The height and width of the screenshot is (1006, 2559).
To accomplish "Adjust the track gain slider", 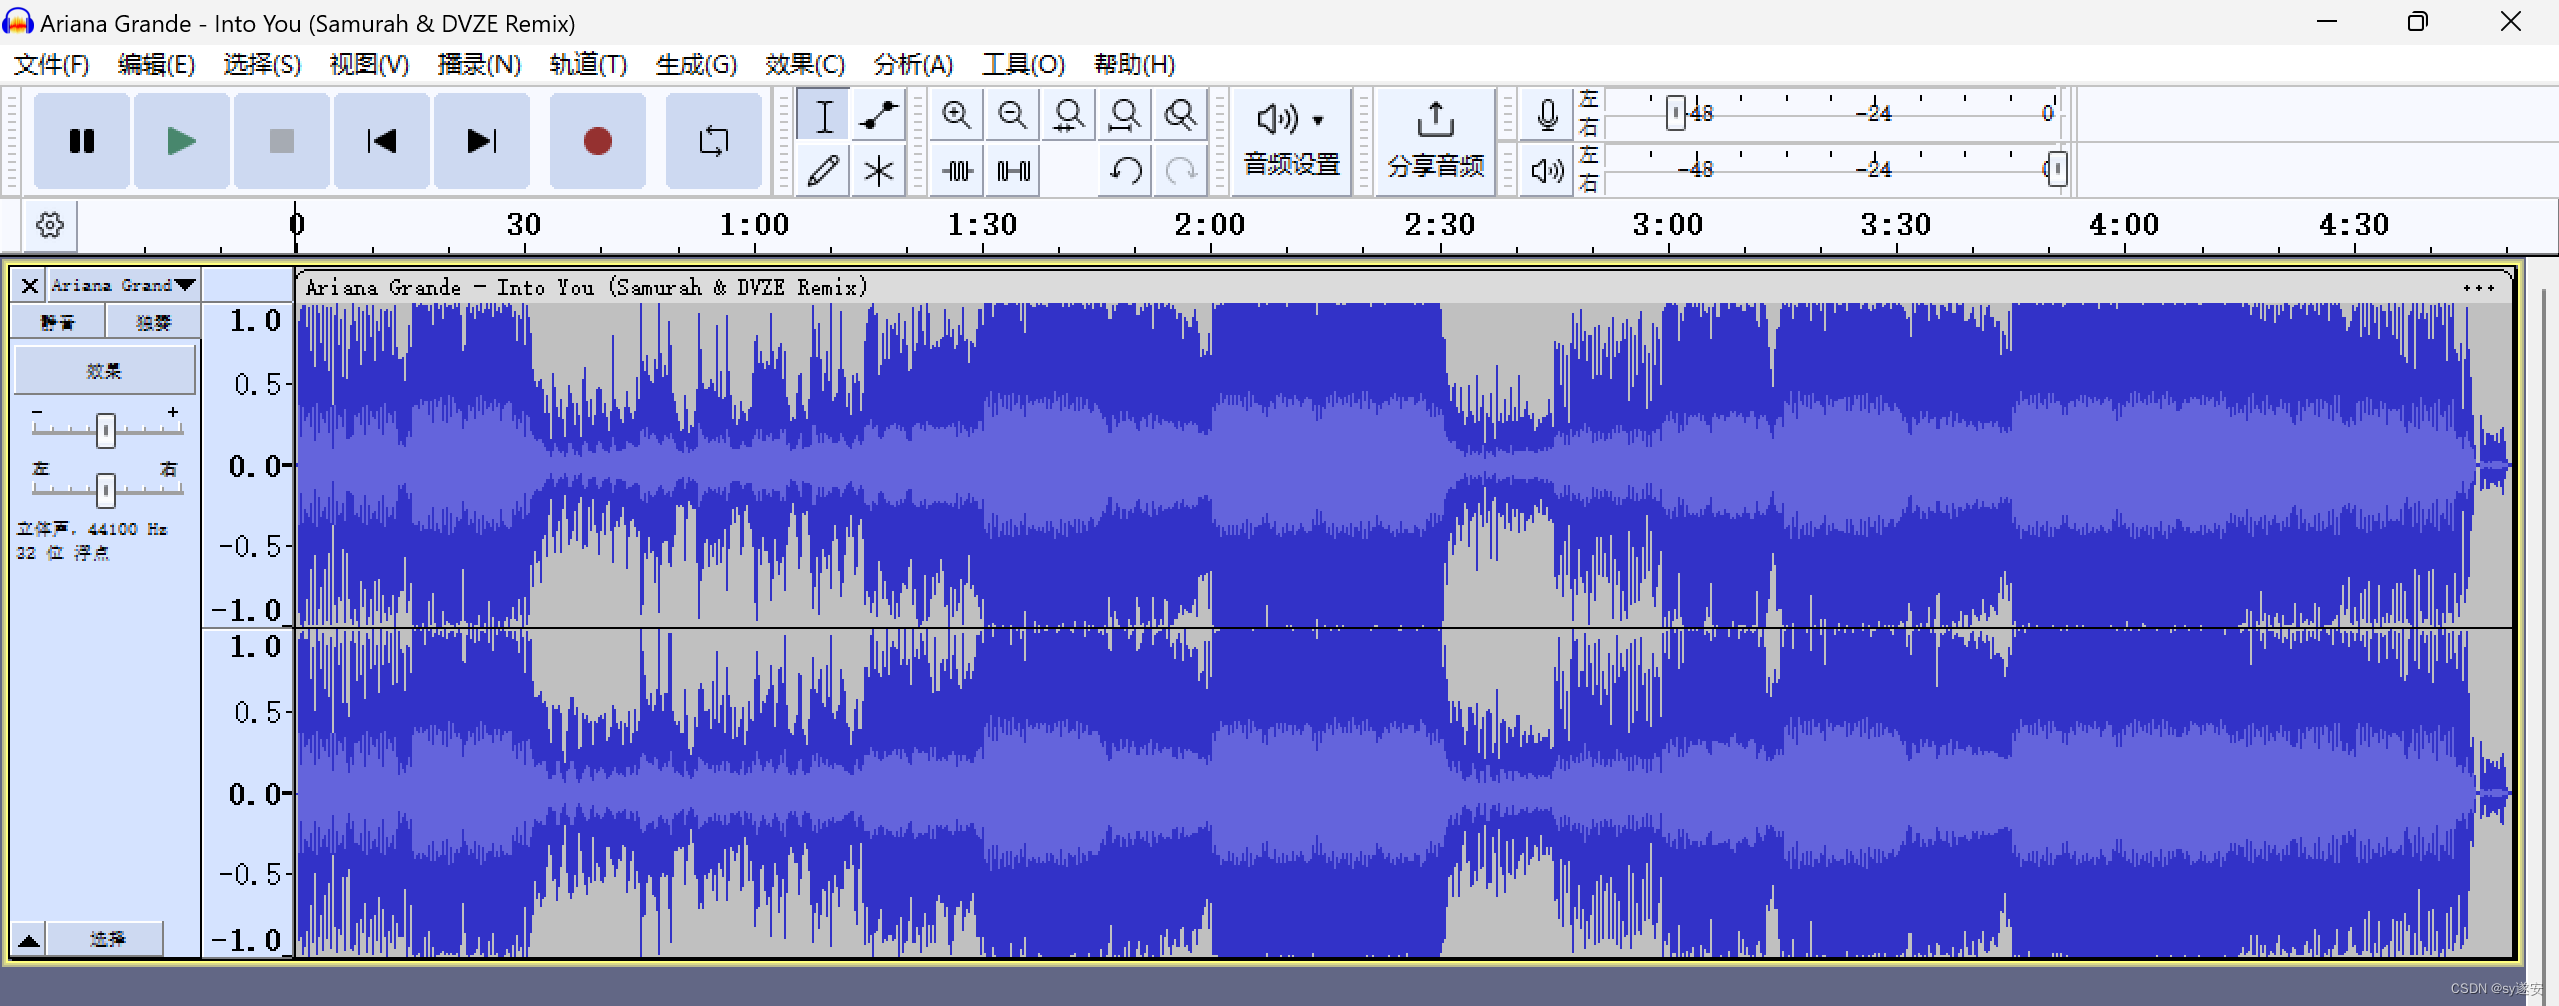I will tap(104, 430).
